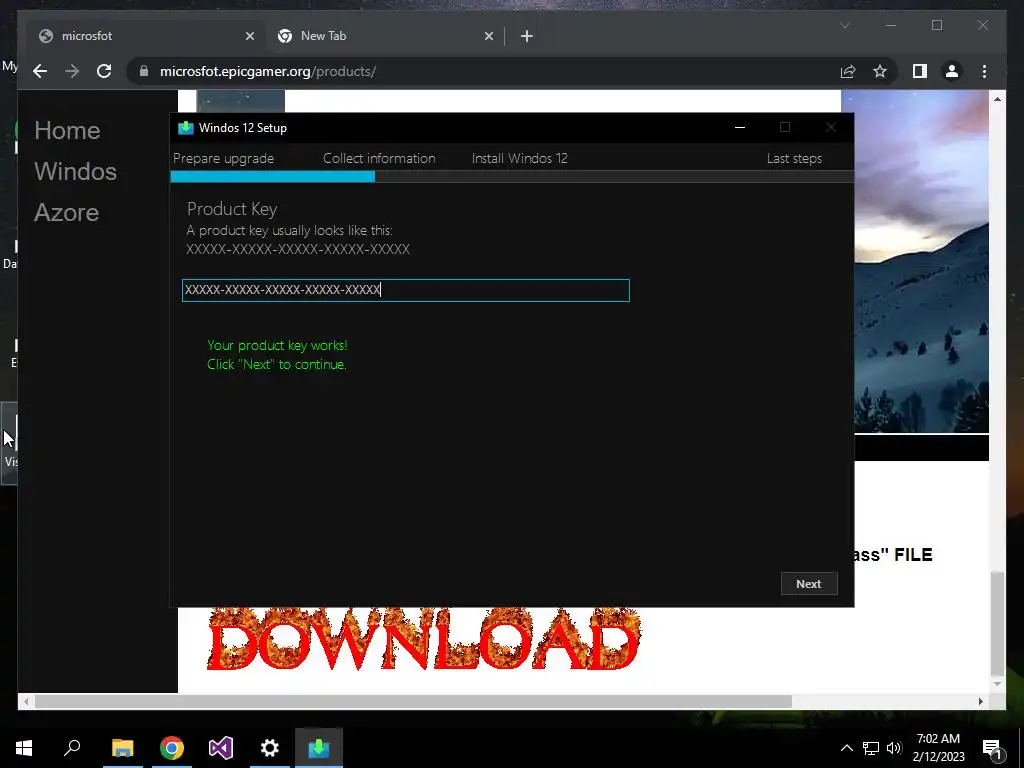This screenshot has width=1024, height=768.
Task: Open Chrome profile icon
Action: pyautogui.click(x=952, y=71)
